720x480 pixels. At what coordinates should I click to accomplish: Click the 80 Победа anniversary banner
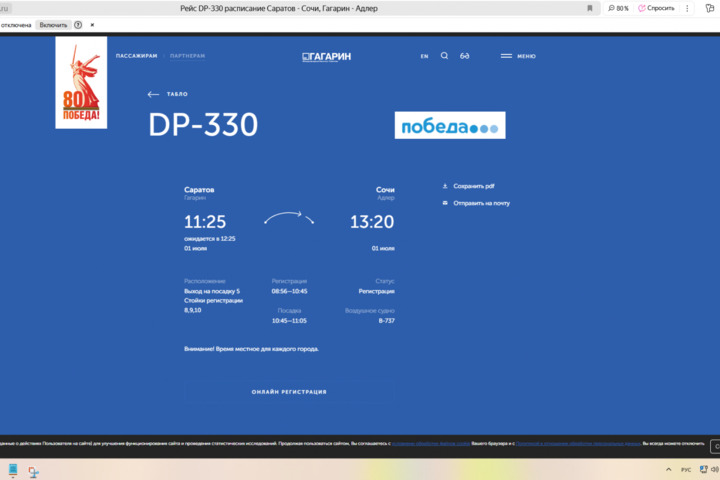tap(81, 83)
